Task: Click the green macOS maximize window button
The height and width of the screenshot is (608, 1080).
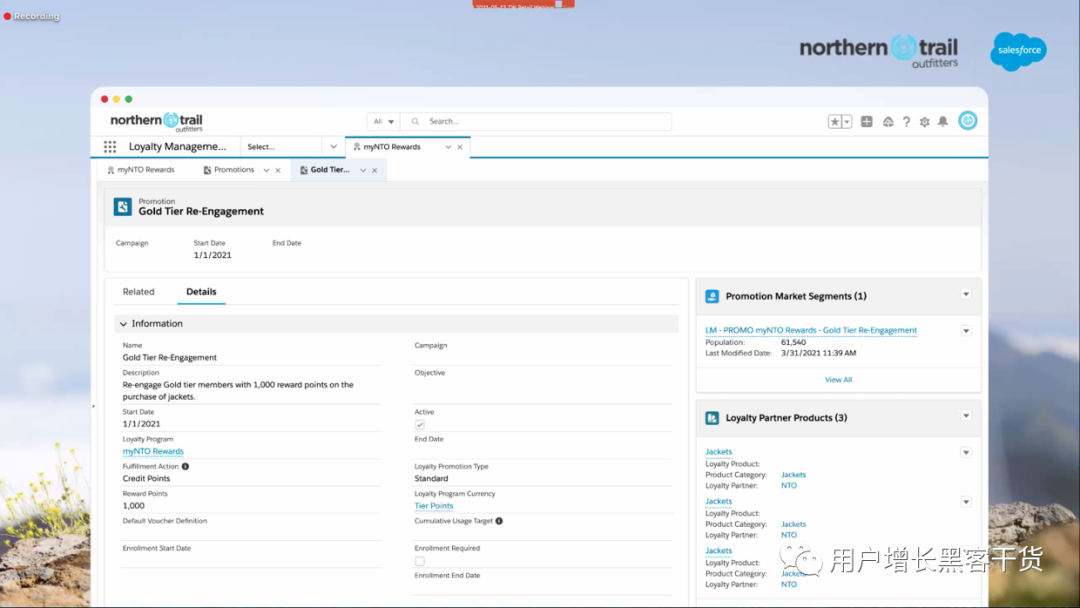Action: (128, 99)
